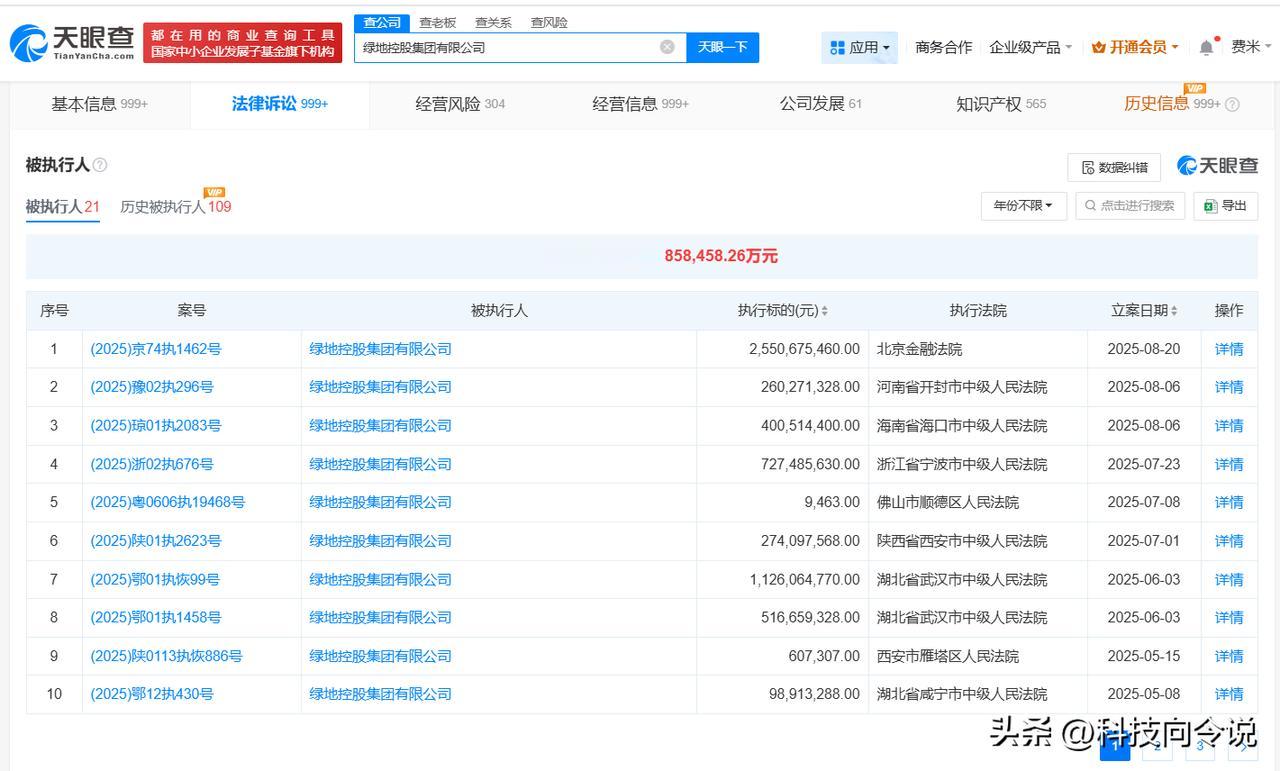Open case (2025)京74执1462号
Image resolution: width=1280 pixels, height=771 pixels.
[155, 349]
